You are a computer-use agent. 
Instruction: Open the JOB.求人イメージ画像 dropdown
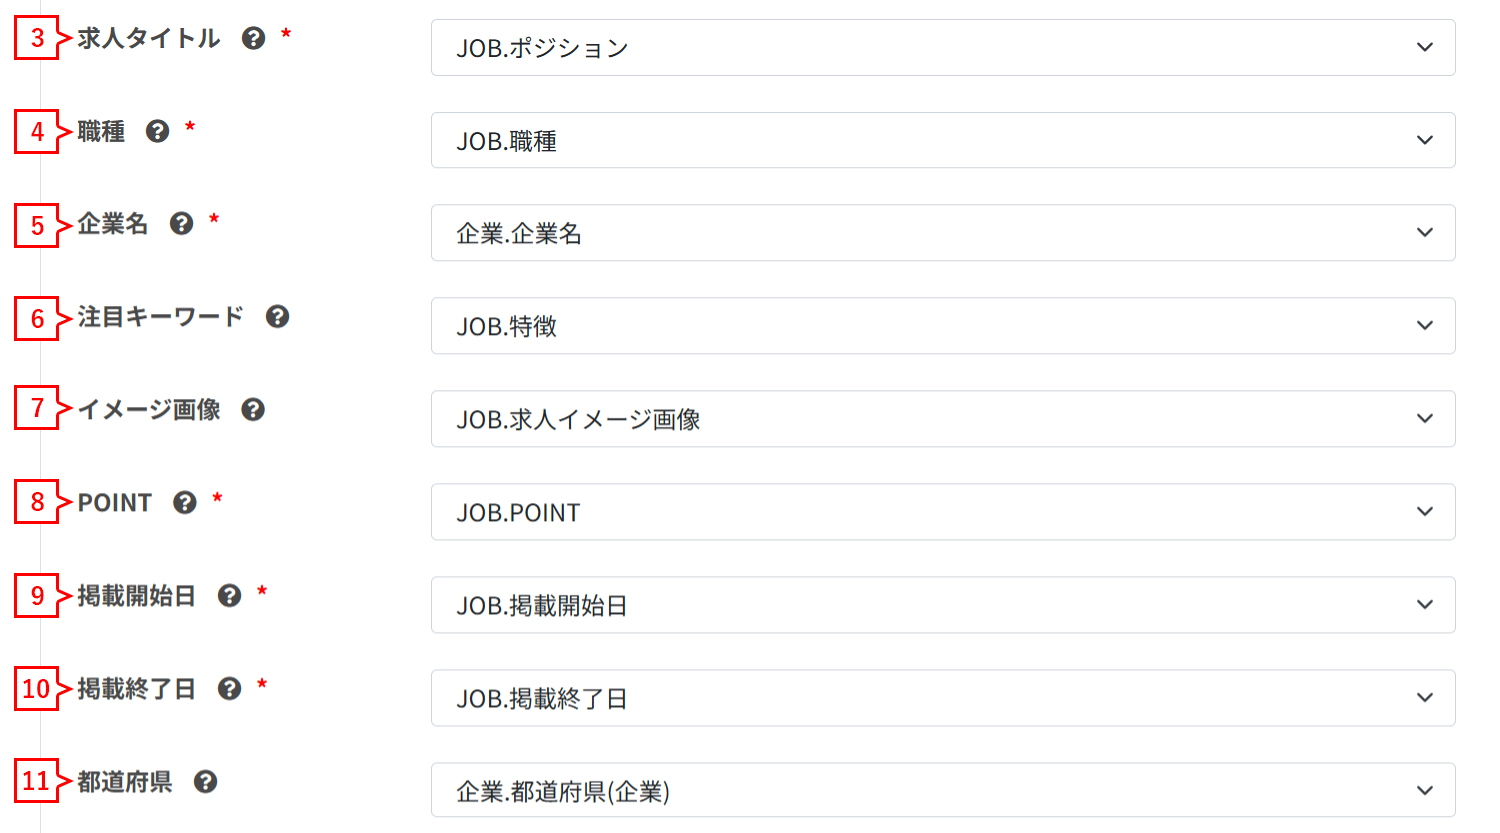(942, 419)
